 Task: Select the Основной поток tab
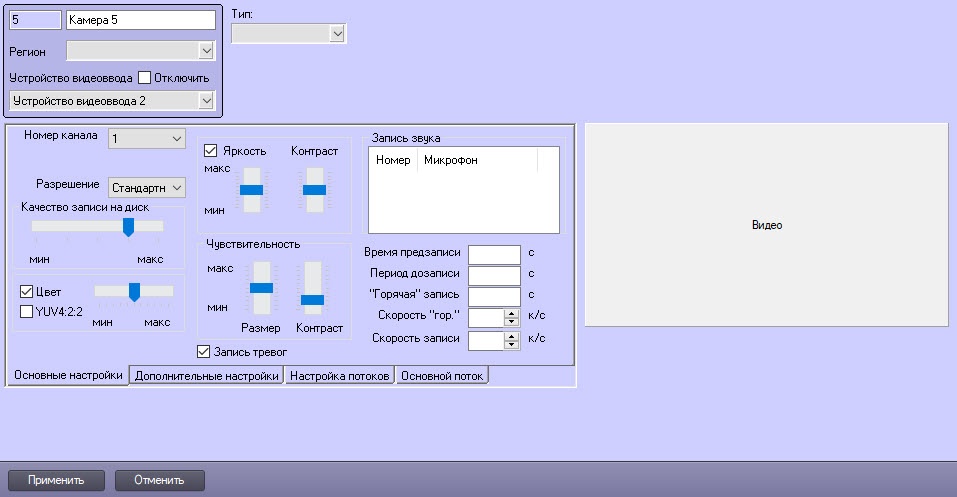(x=442, y=376)
